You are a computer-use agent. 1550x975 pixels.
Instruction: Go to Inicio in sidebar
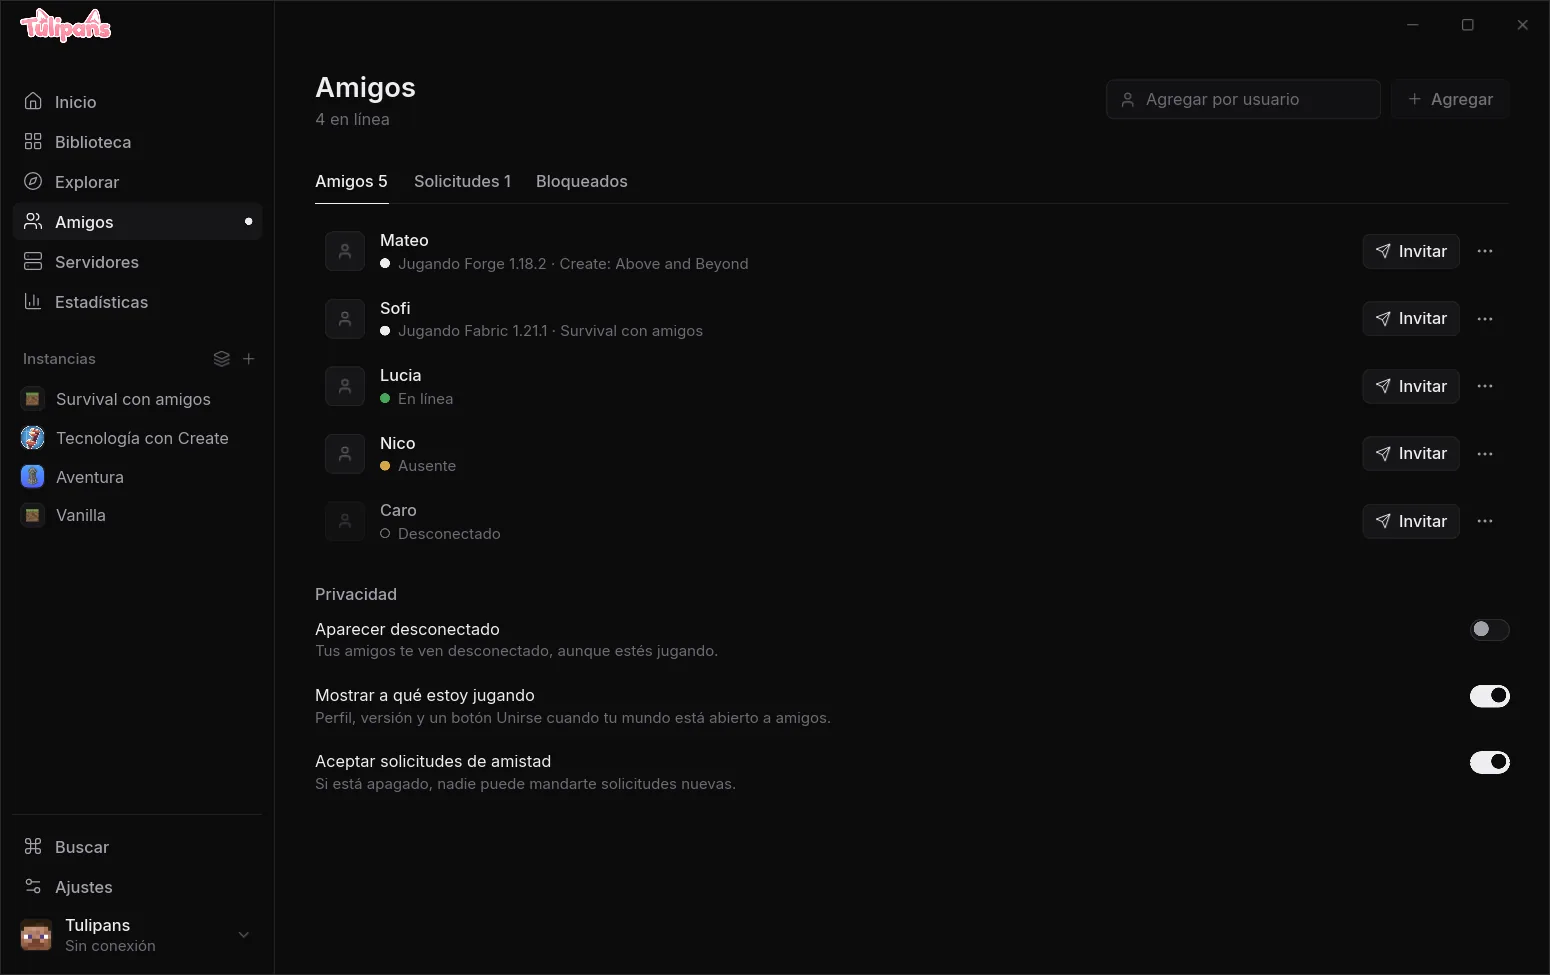[x=137, y=102]
